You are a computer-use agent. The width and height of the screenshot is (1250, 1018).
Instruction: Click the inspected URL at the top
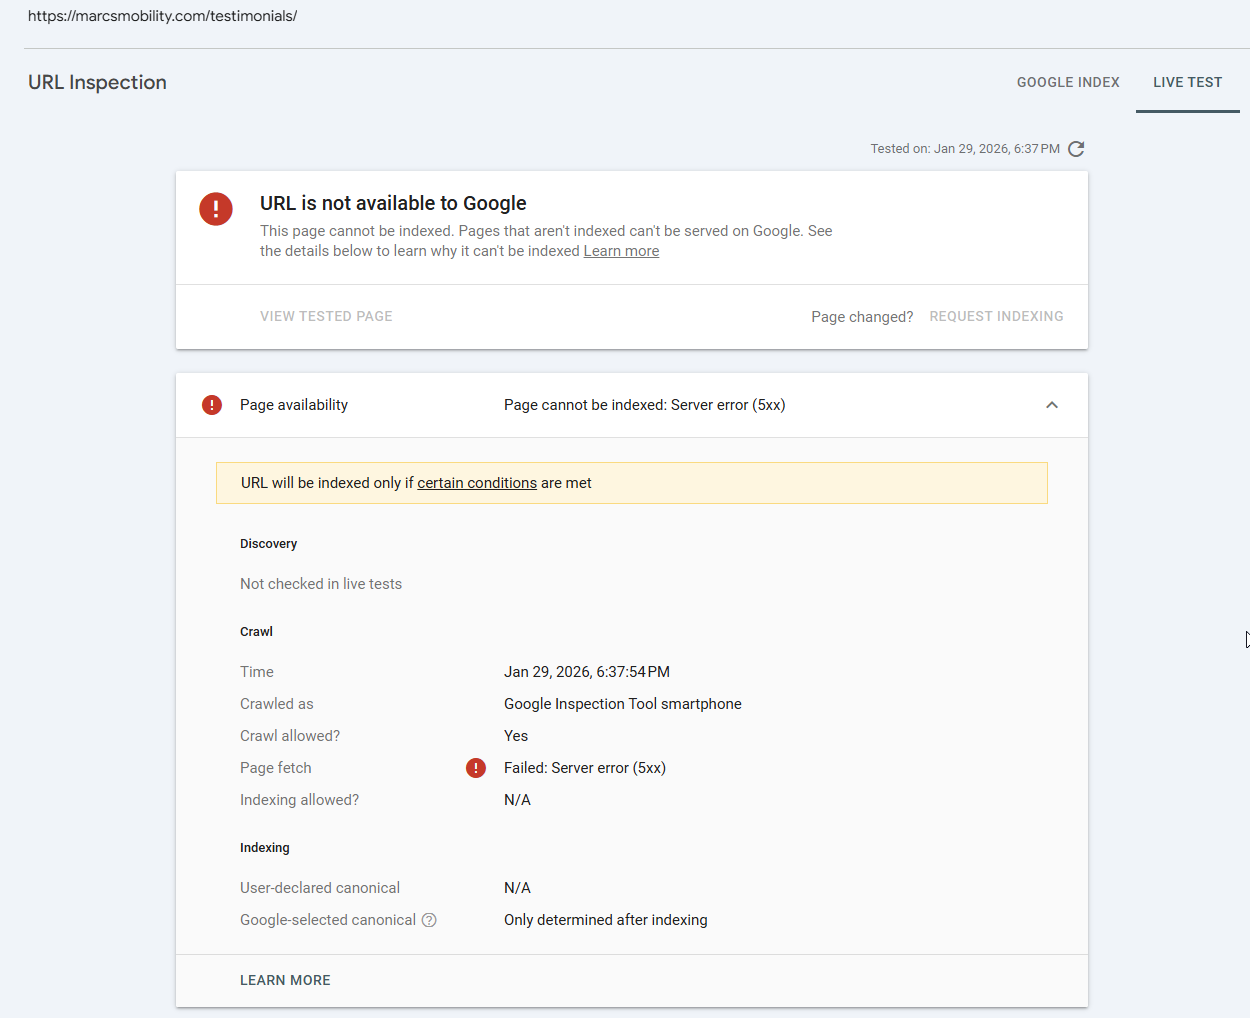coord(162,16)
